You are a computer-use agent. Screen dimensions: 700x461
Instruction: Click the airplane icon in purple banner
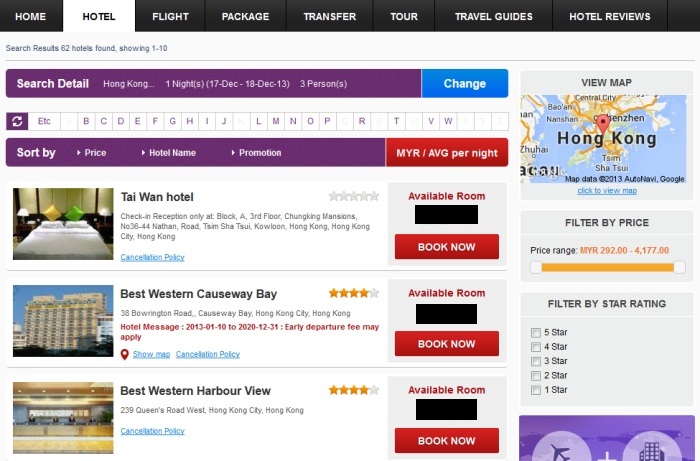click(x=561, y=451)
